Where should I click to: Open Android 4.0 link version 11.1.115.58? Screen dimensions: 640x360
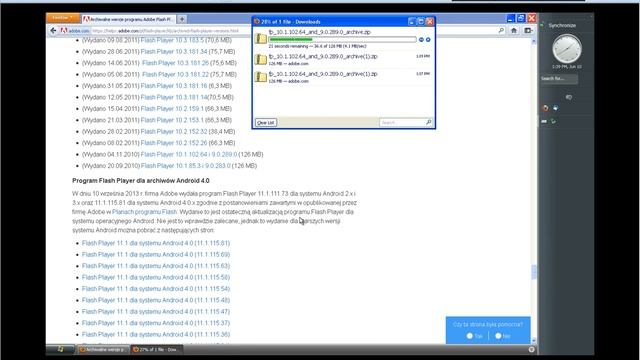click(156, 277)
